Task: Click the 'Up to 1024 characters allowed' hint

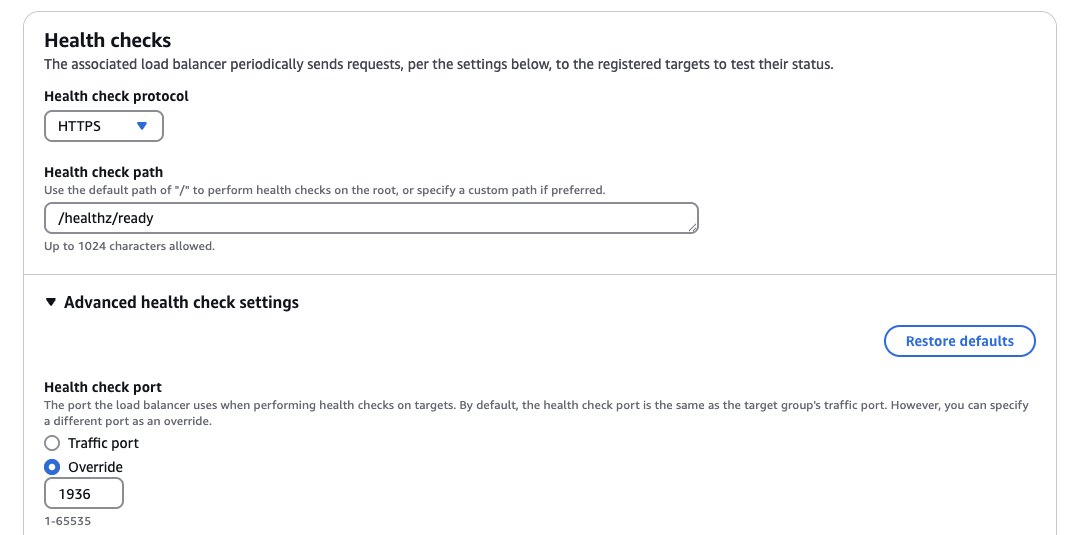Action: 129,245
